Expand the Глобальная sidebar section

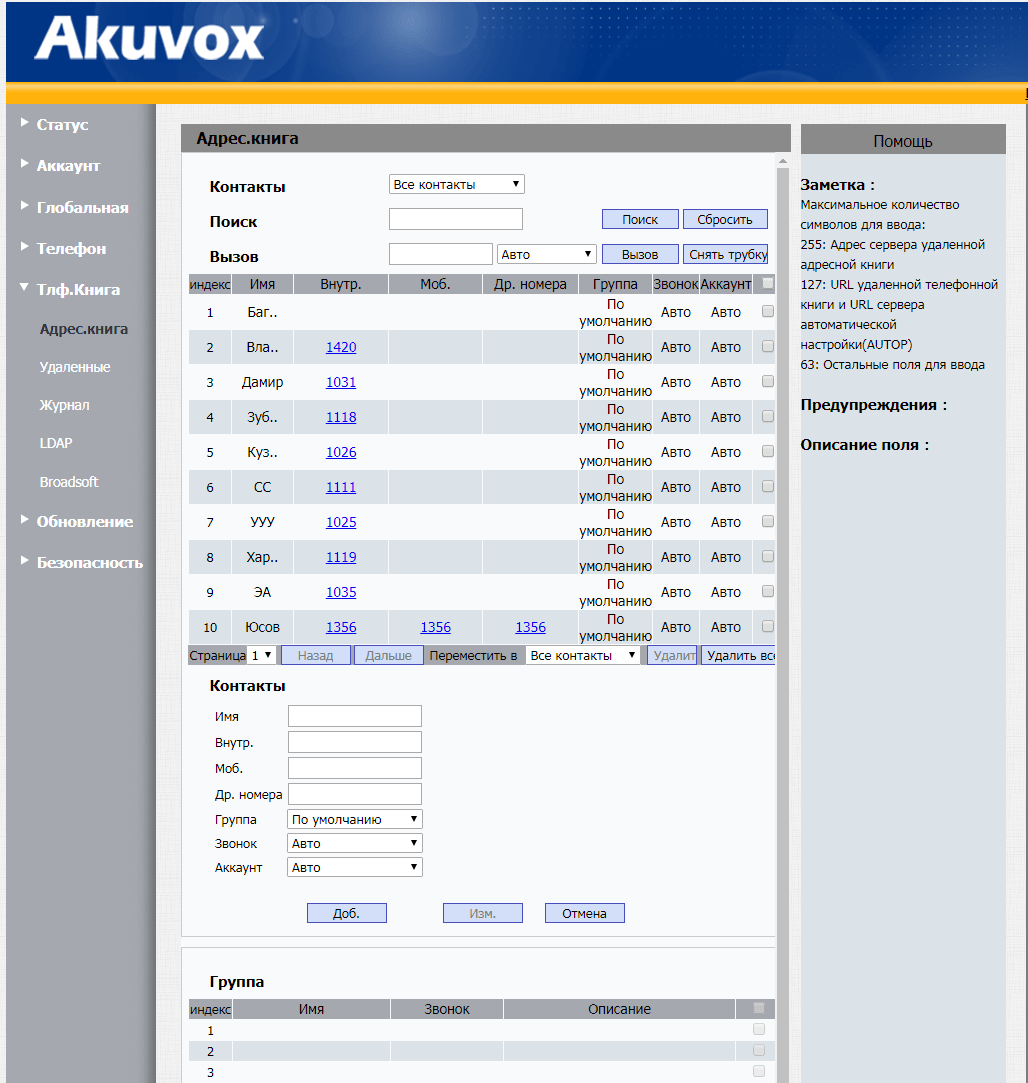click(x=82, y=207)
